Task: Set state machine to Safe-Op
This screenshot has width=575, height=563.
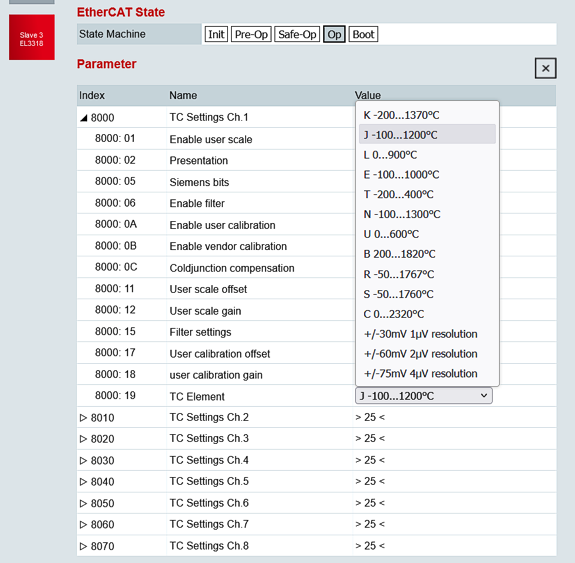Action: 297,34
